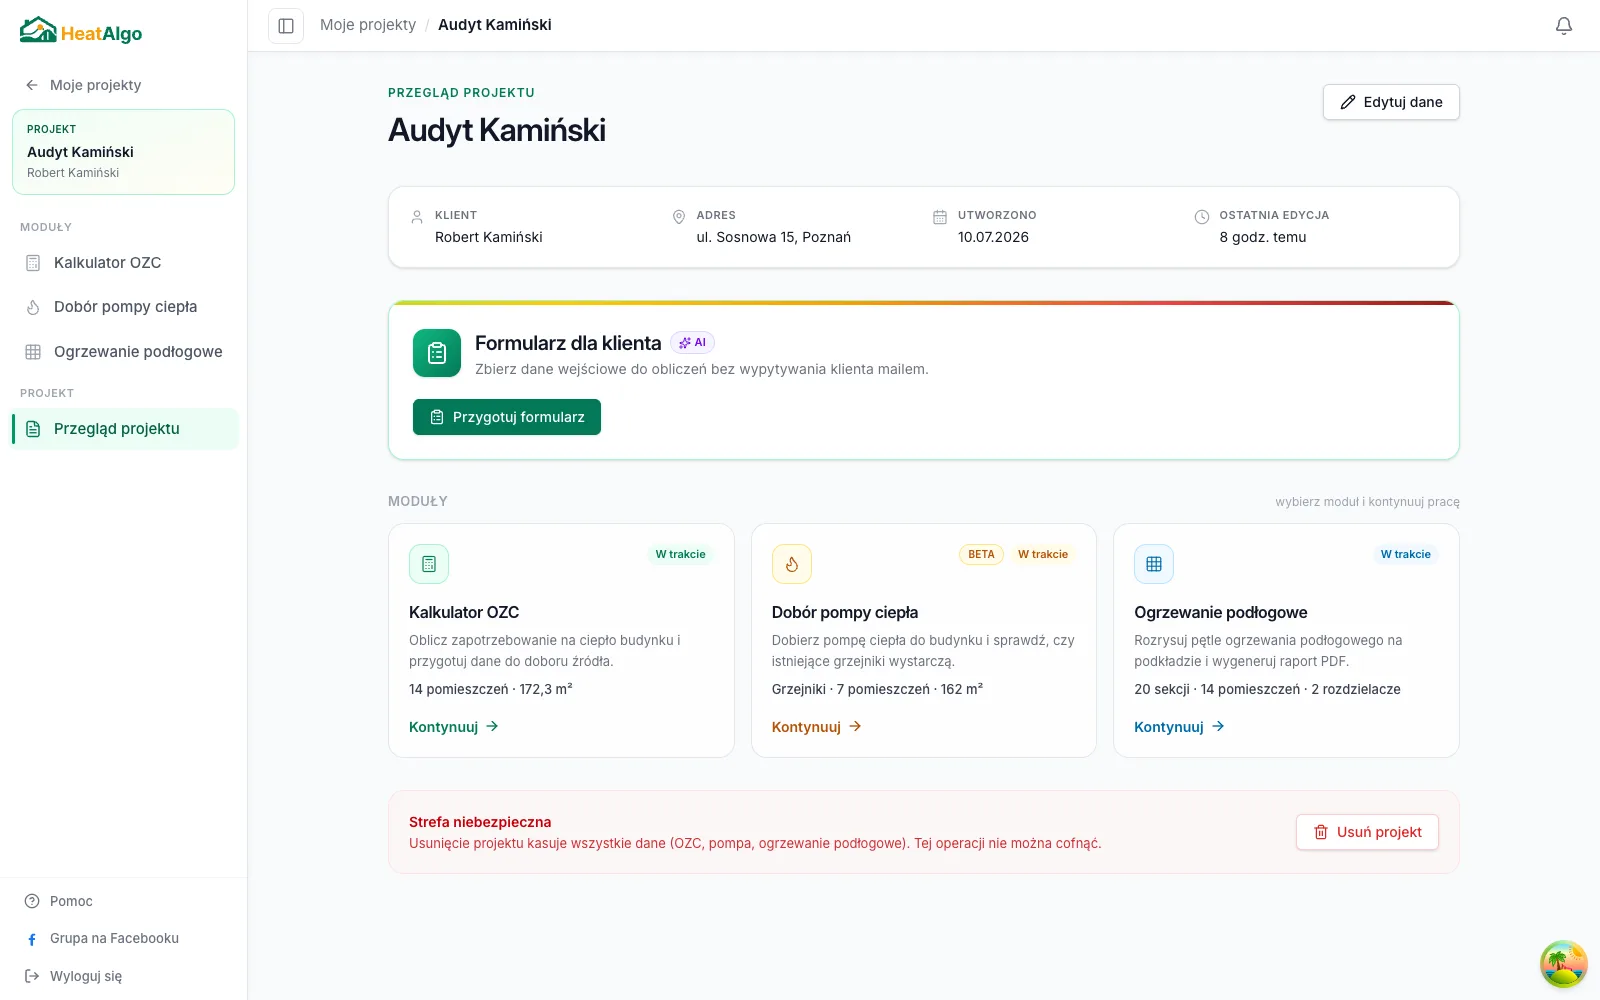Click the Dobór pompy ciepła sidebar icon
Image resolution: width=1600 pixels, height=1000 pixels.
coord(33,307)
